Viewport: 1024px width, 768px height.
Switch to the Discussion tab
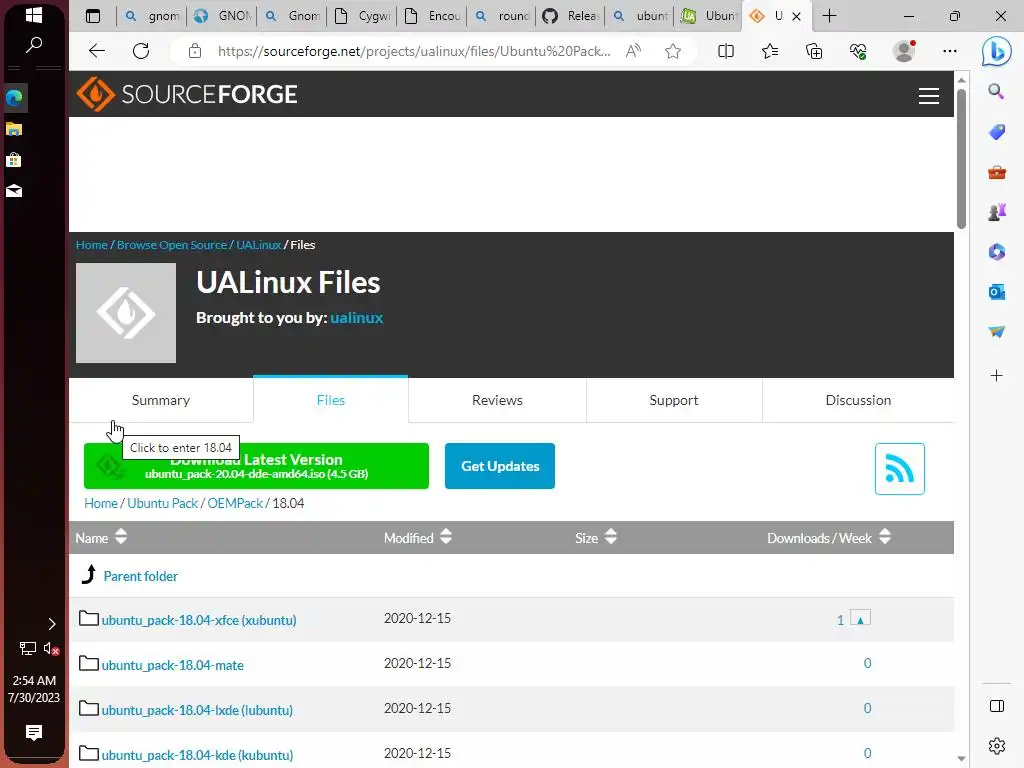tap(858, 400)
